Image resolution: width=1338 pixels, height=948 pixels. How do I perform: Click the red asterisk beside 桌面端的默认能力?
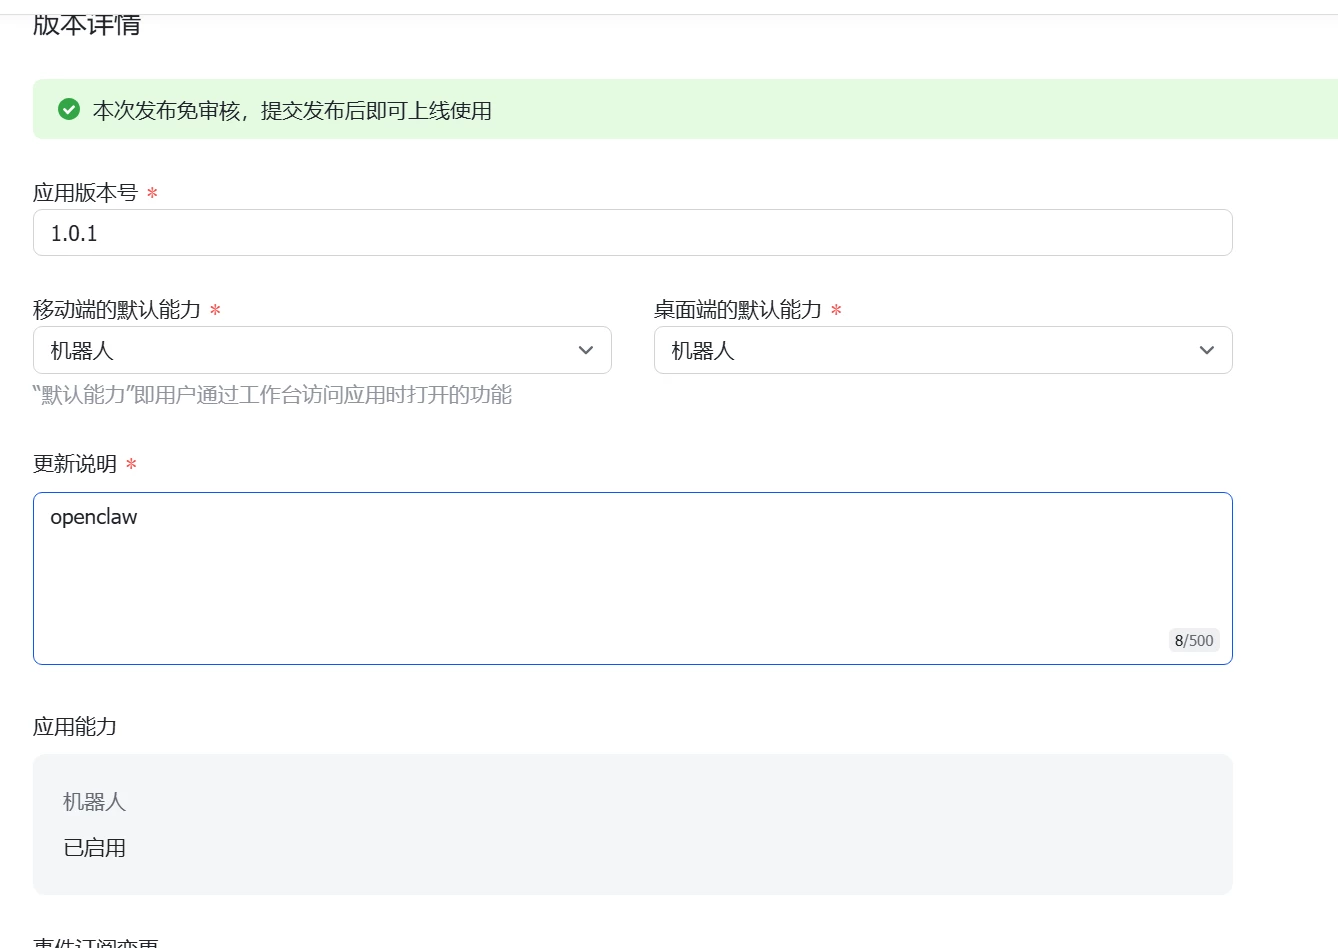coord(836,310)
